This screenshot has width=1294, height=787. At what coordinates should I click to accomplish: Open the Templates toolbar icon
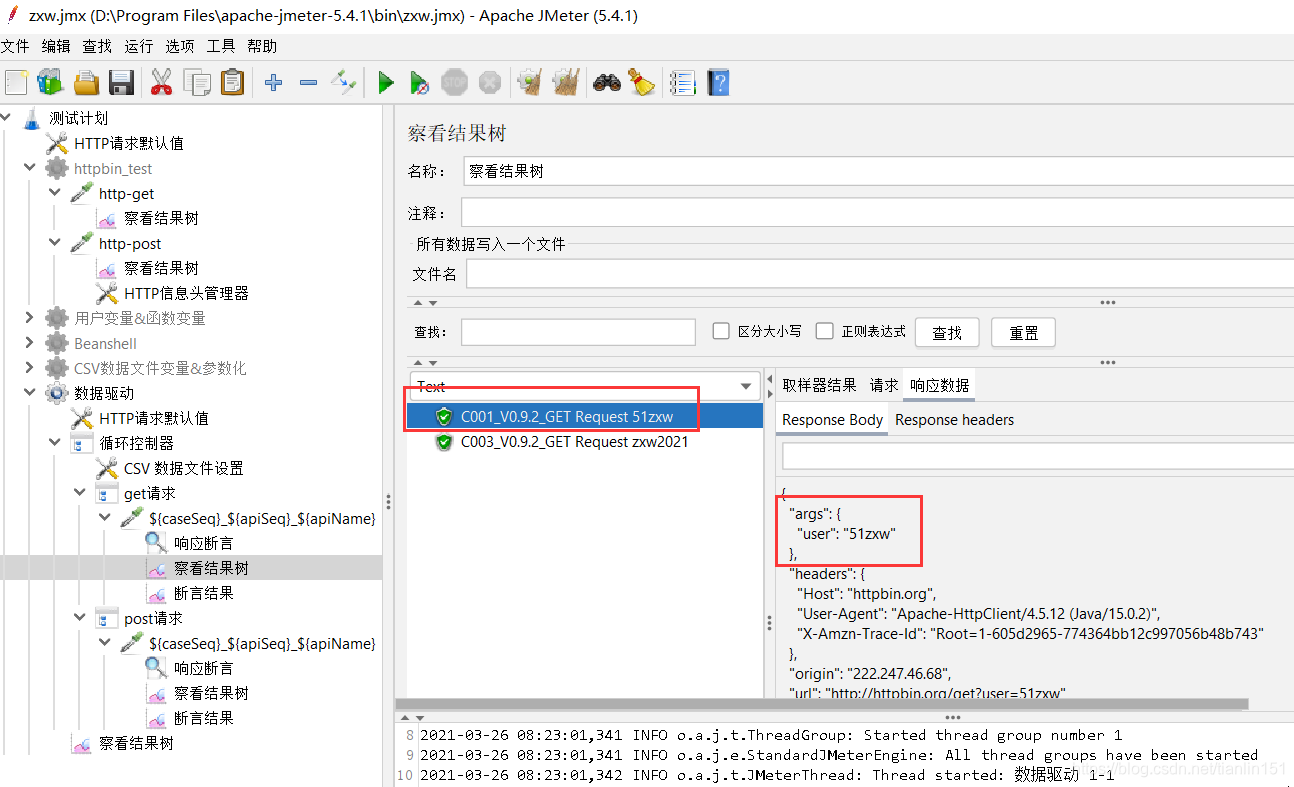point(49,82)
